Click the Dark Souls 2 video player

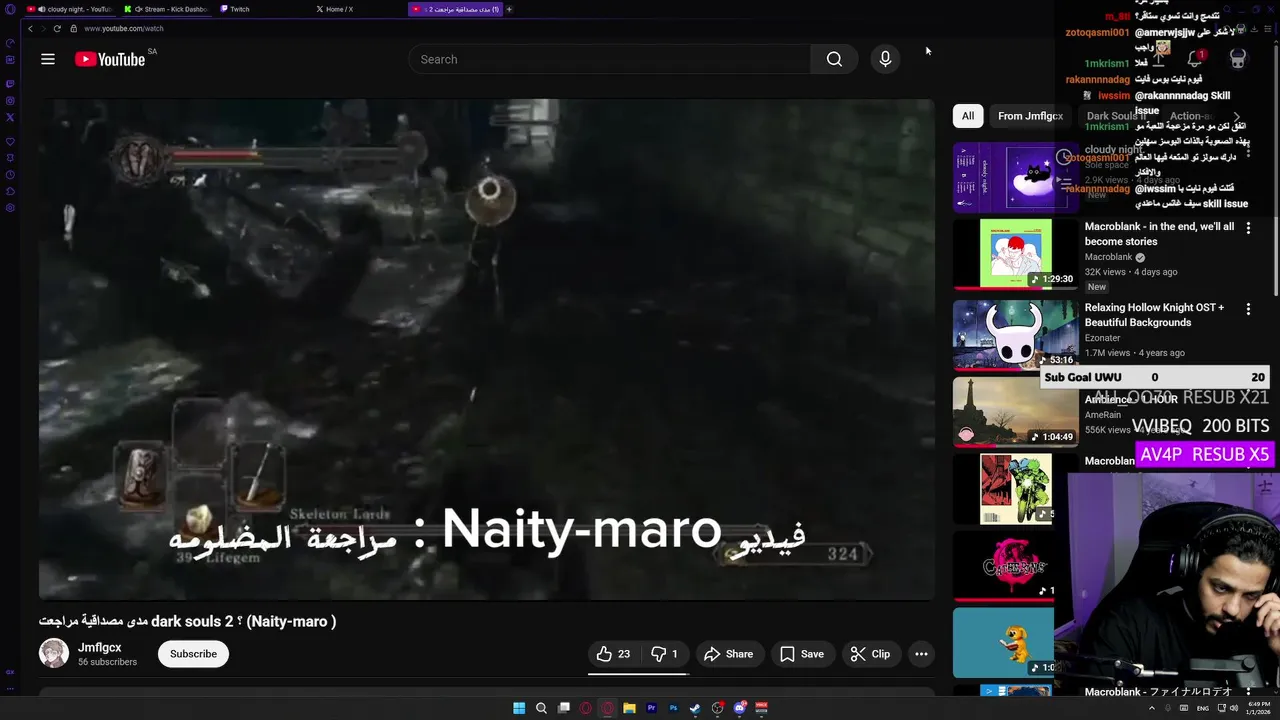(x=487, y=348)
